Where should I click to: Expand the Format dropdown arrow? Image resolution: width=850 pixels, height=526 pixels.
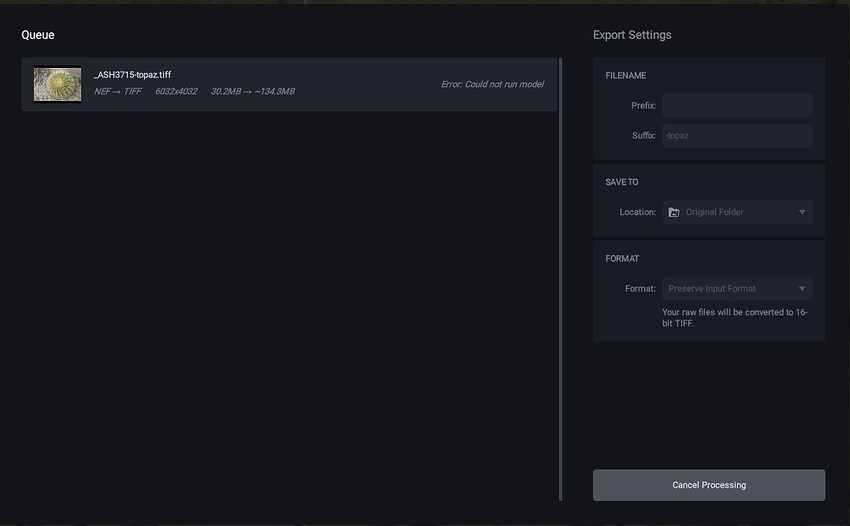pyautogui.click(x=802, y=289)
